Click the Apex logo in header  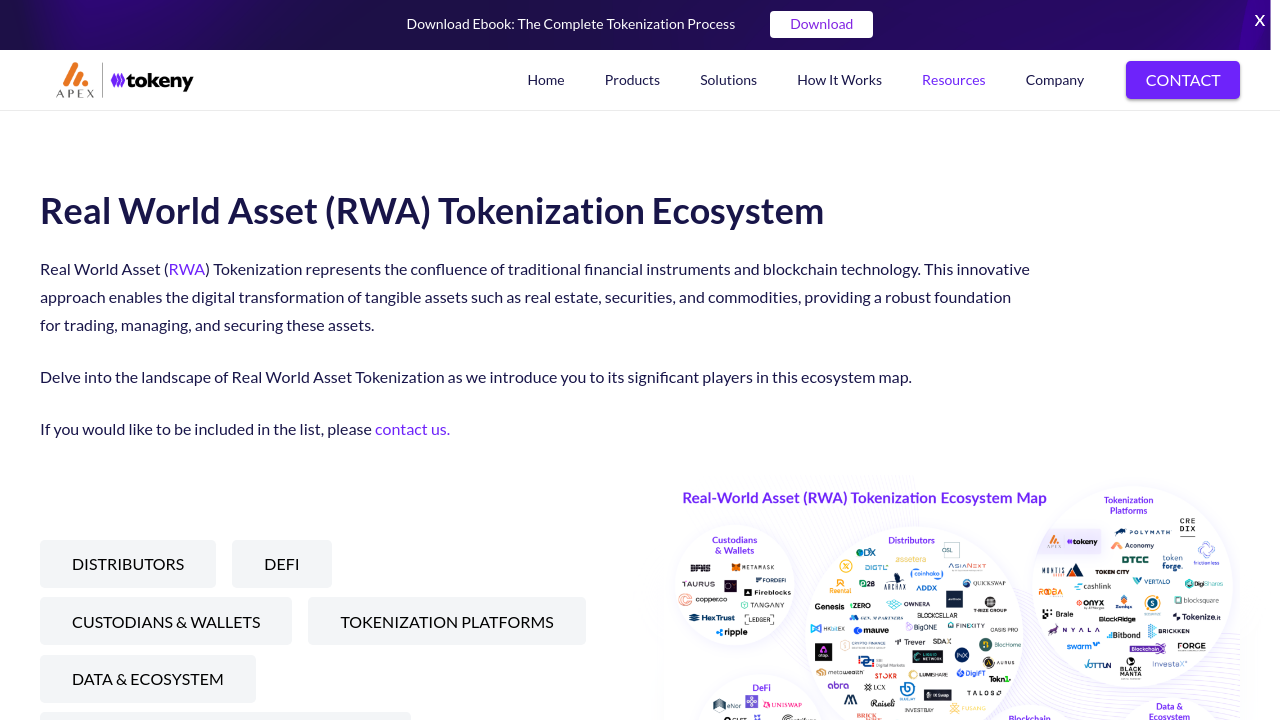point(75,80)
